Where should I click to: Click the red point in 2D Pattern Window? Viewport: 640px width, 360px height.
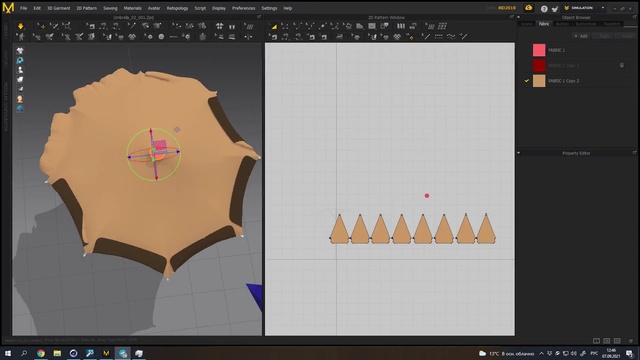(x=427, y=196)
